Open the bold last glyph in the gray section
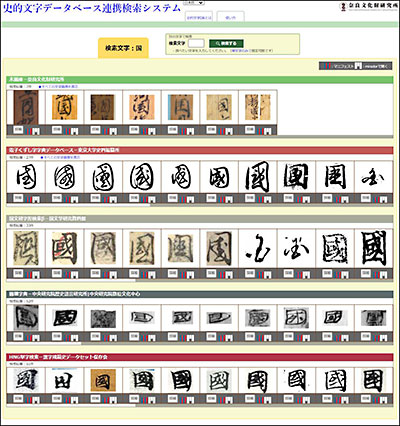The image size is (400, 426). [x=374, y=248]
